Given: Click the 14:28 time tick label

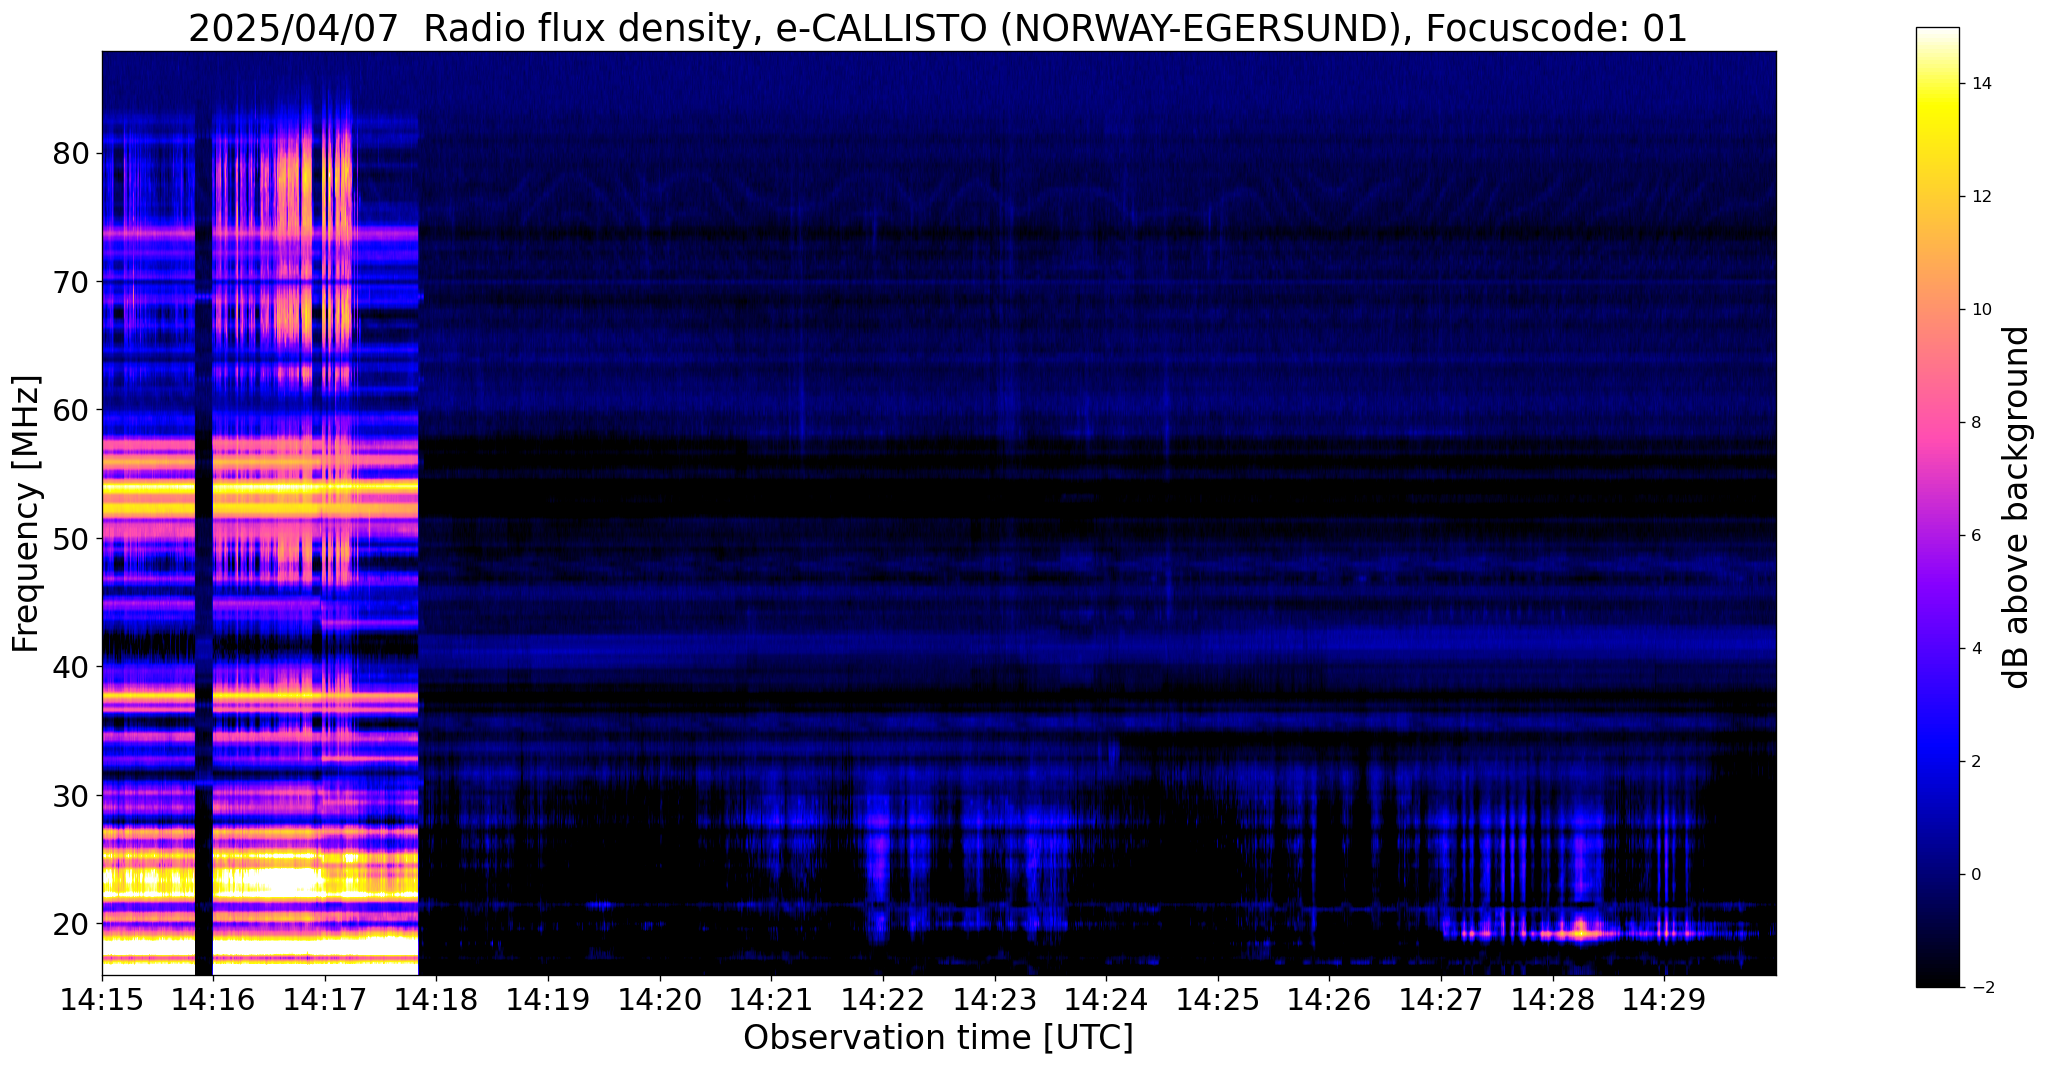Looking at the screenshot, I should tap(1553, 998).
